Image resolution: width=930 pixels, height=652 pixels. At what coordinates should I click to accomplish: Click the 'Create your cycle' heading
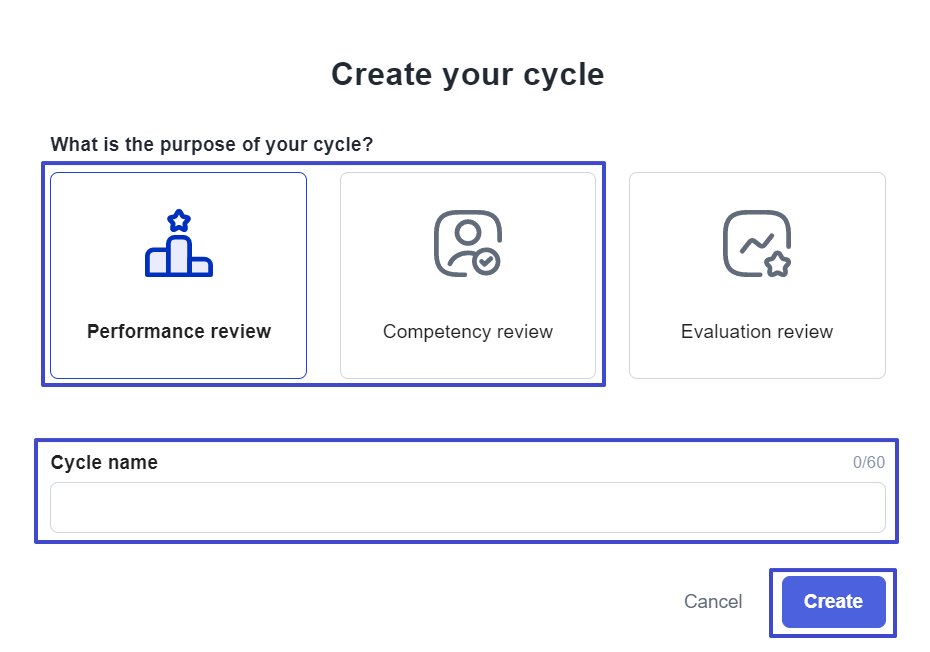point(467,74)
